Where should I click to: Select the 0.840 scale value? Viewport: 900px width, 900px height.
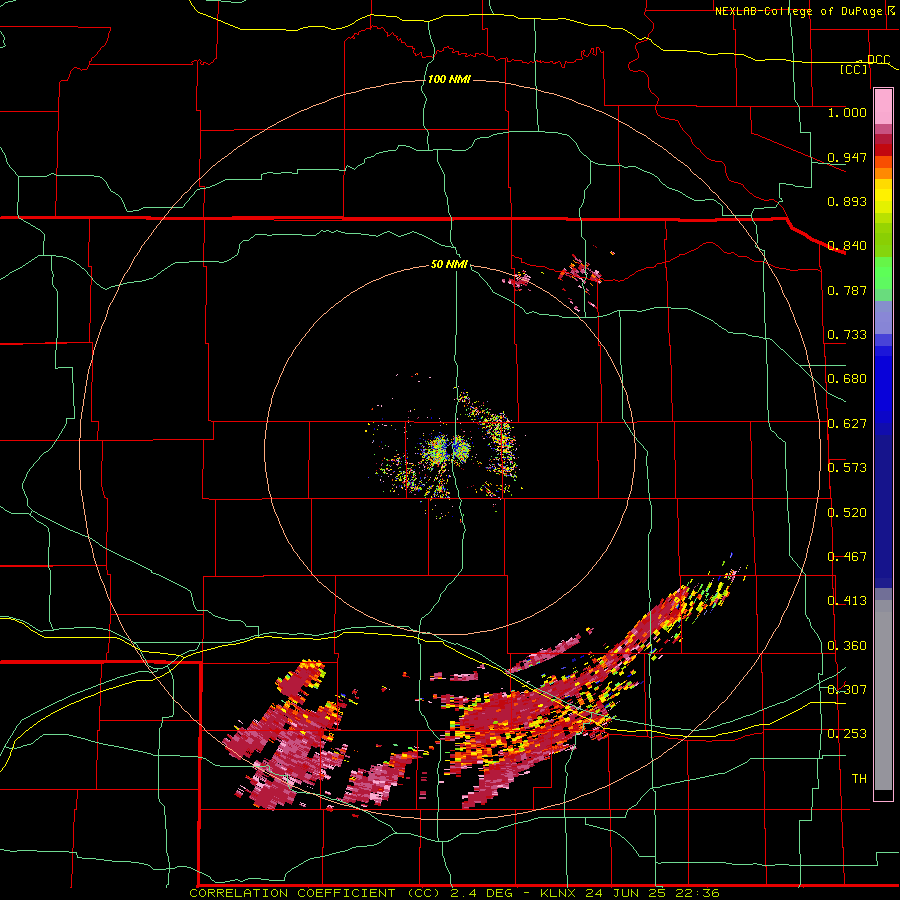(x=847, y=246)
